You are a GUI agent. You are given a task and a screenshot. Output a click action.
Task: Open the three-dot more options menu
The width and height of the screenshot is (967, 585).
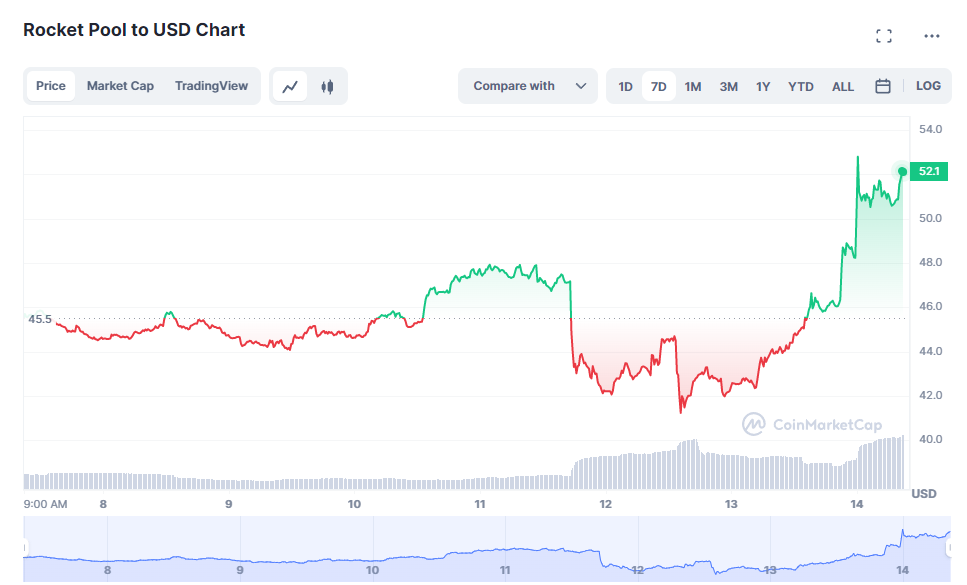coord(932,36)
